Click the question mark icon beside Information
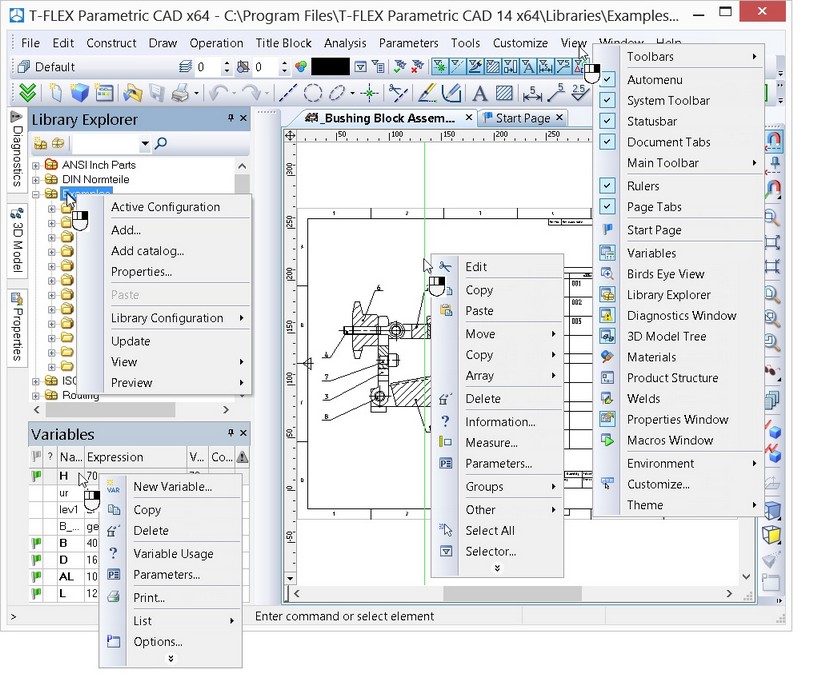Viewport: 818px width, 686px height. [x=445, y=421]
